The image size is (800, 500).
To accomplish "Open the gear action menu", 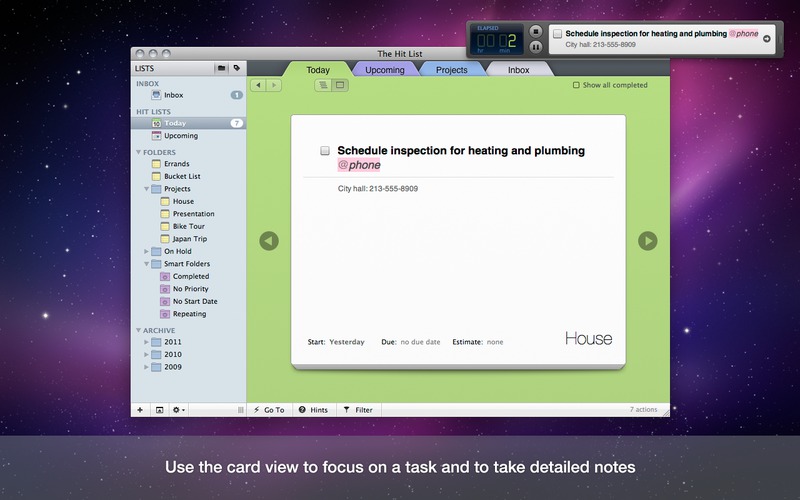I will click(x=179, y=410).
